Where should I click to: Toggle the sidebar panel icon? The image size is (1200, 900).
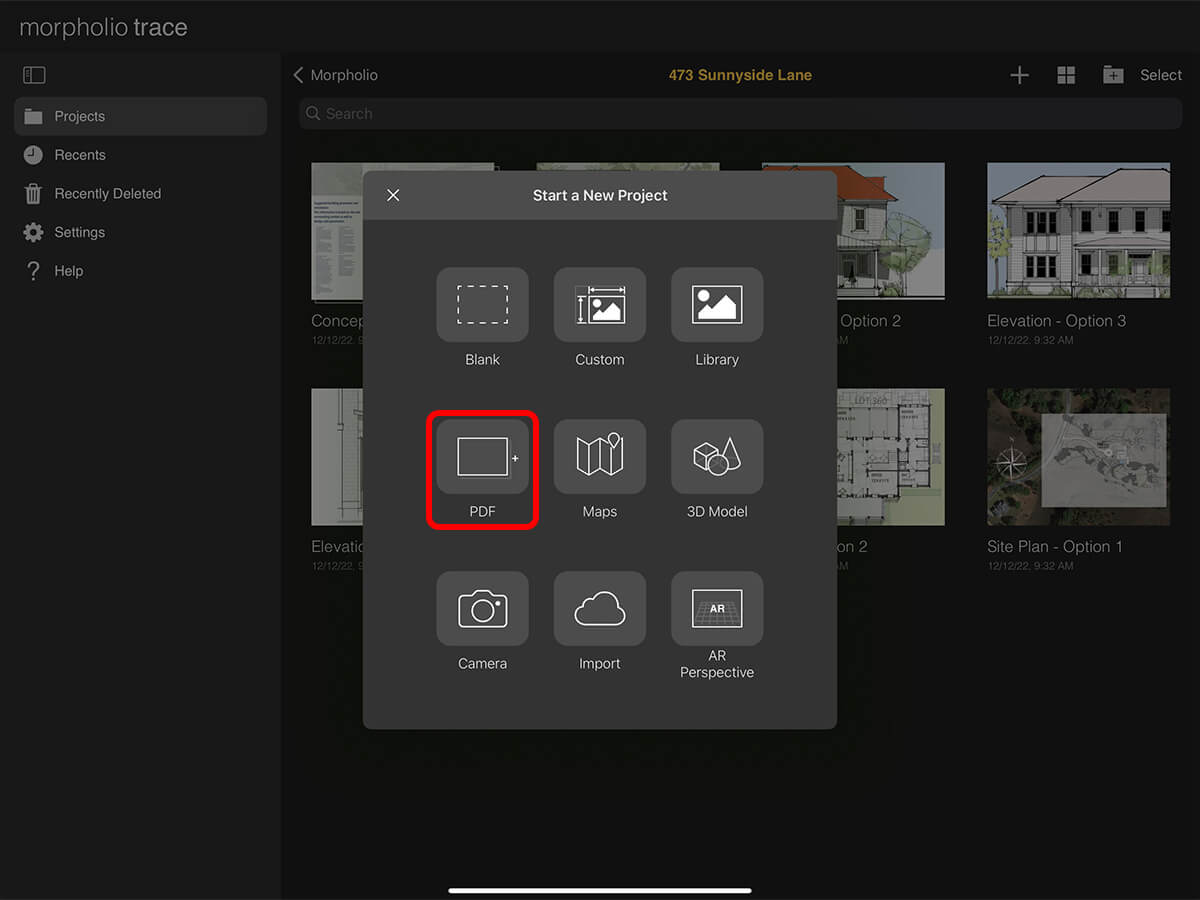34,75
